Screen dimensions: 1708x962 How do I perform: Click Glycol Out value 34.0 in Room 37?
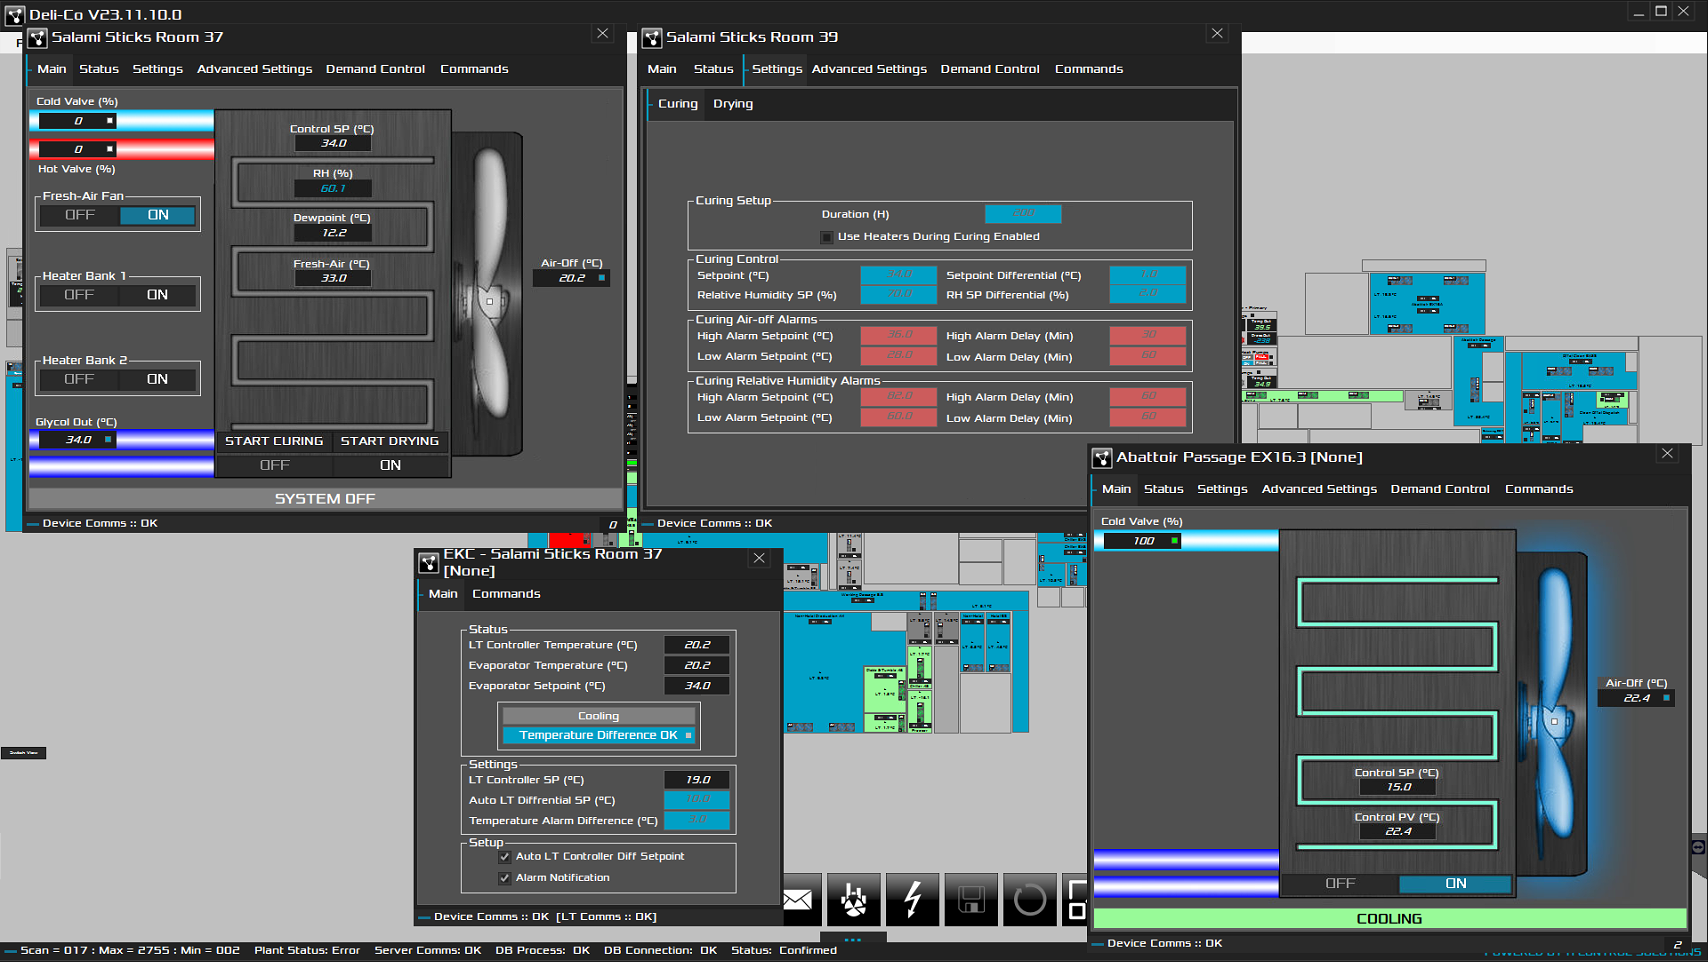point(77,440)
